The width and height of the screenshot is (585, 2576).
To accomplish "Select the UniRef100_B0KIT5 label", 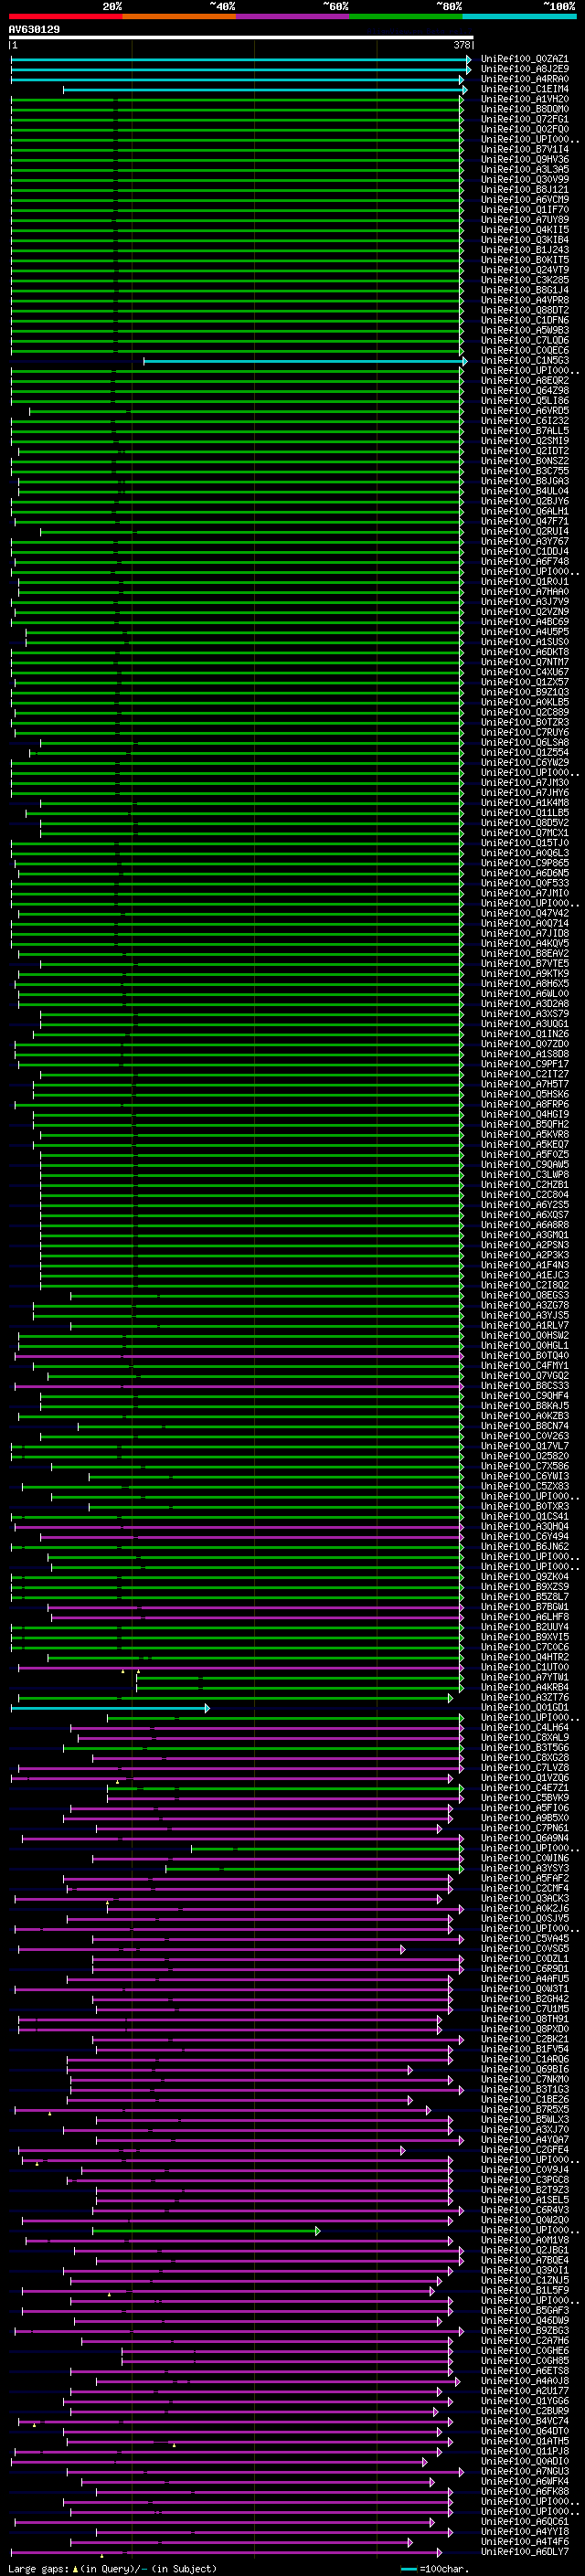I will tap(525, 260).
